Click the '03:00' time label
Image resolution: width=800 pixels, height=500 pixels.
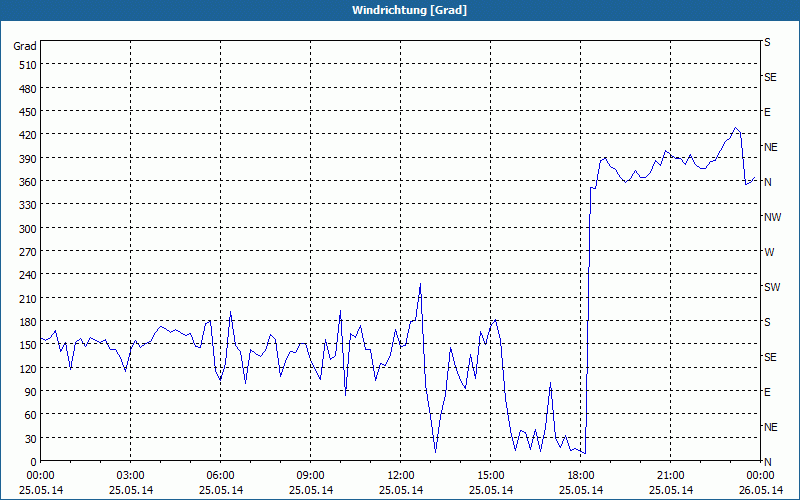(131, 476)
